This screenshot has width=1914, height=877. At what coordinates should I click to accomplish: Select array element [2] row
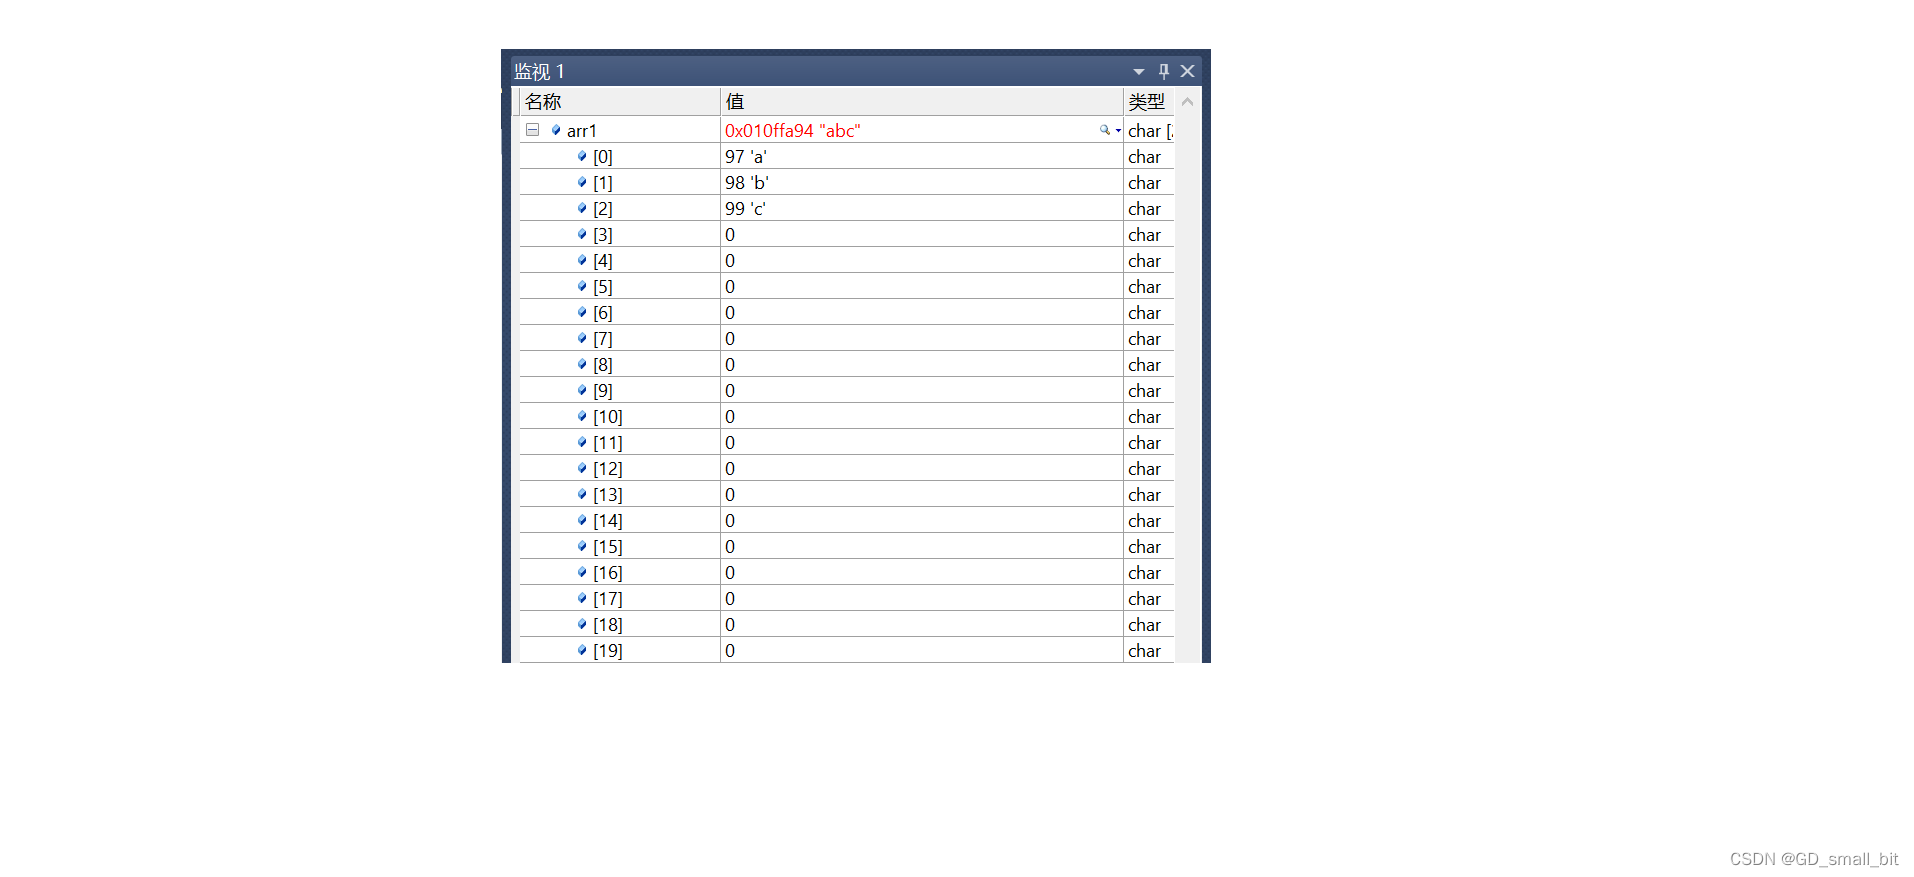[846, 208]
